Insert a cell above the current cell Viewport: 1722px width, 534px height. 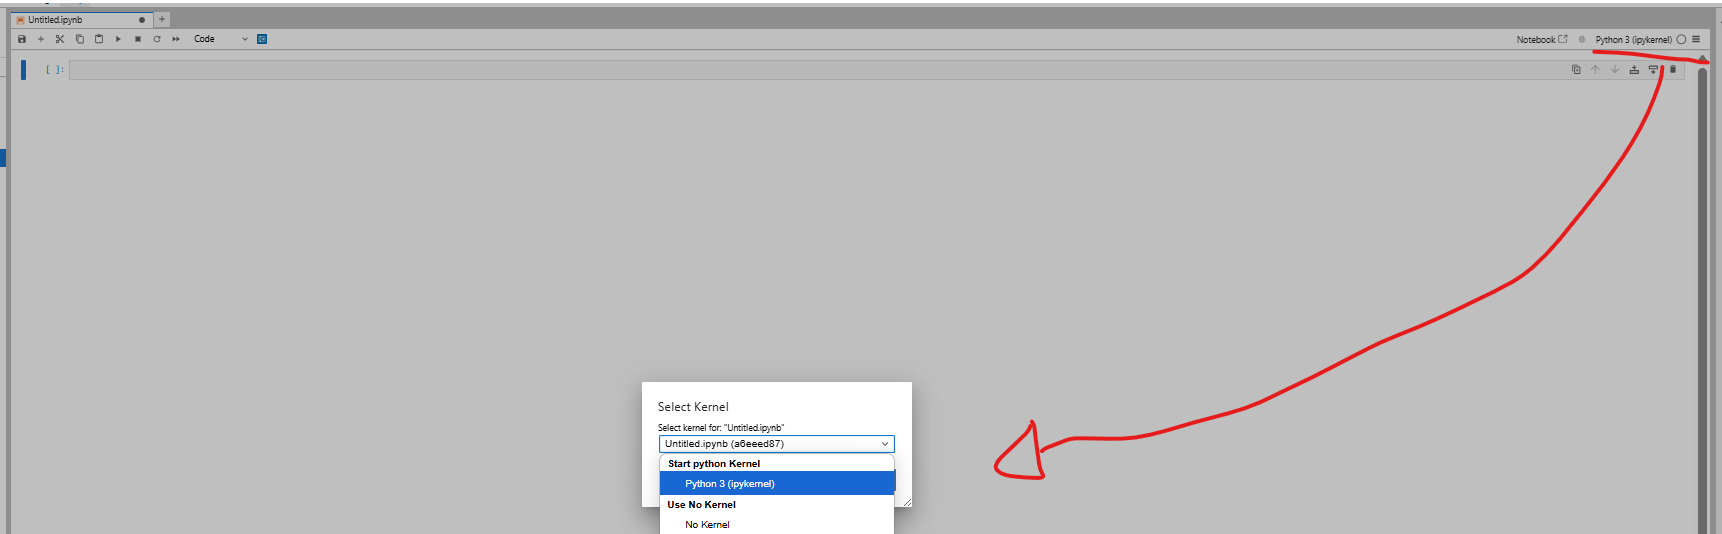(x=1634, y=70)
